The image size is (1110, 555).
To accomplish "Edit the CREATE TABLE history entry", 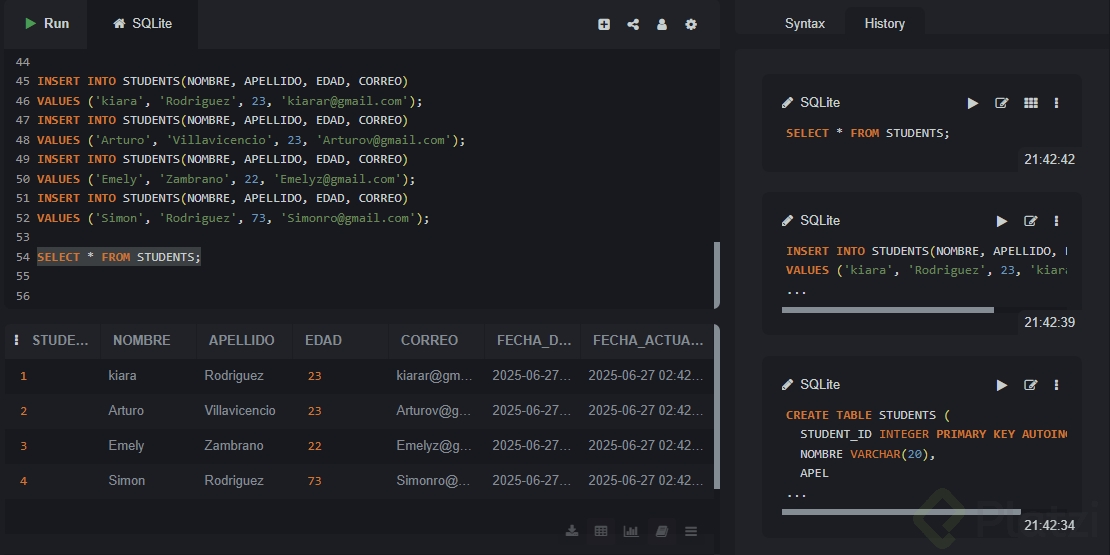I will pos(1030,385).
